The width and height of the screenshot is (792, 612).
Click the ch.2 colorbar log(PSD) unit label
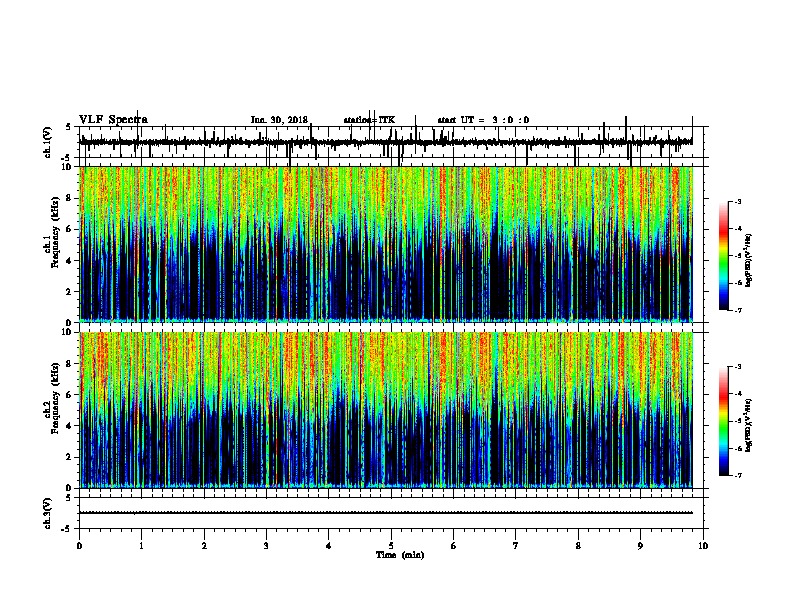point(749,426)
